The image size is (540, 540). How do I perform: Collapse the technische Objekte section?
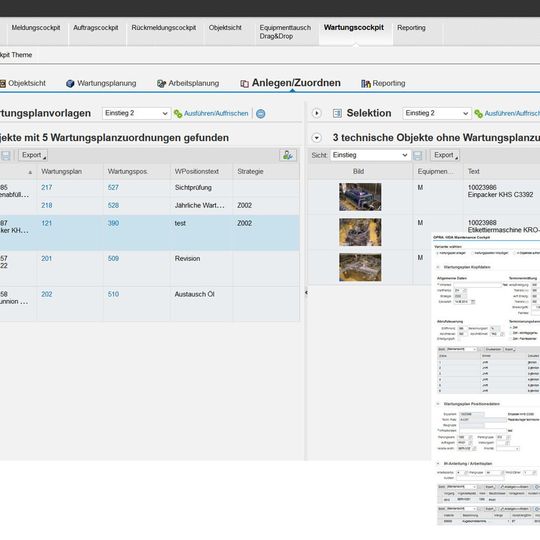click(x=316, y=138)
